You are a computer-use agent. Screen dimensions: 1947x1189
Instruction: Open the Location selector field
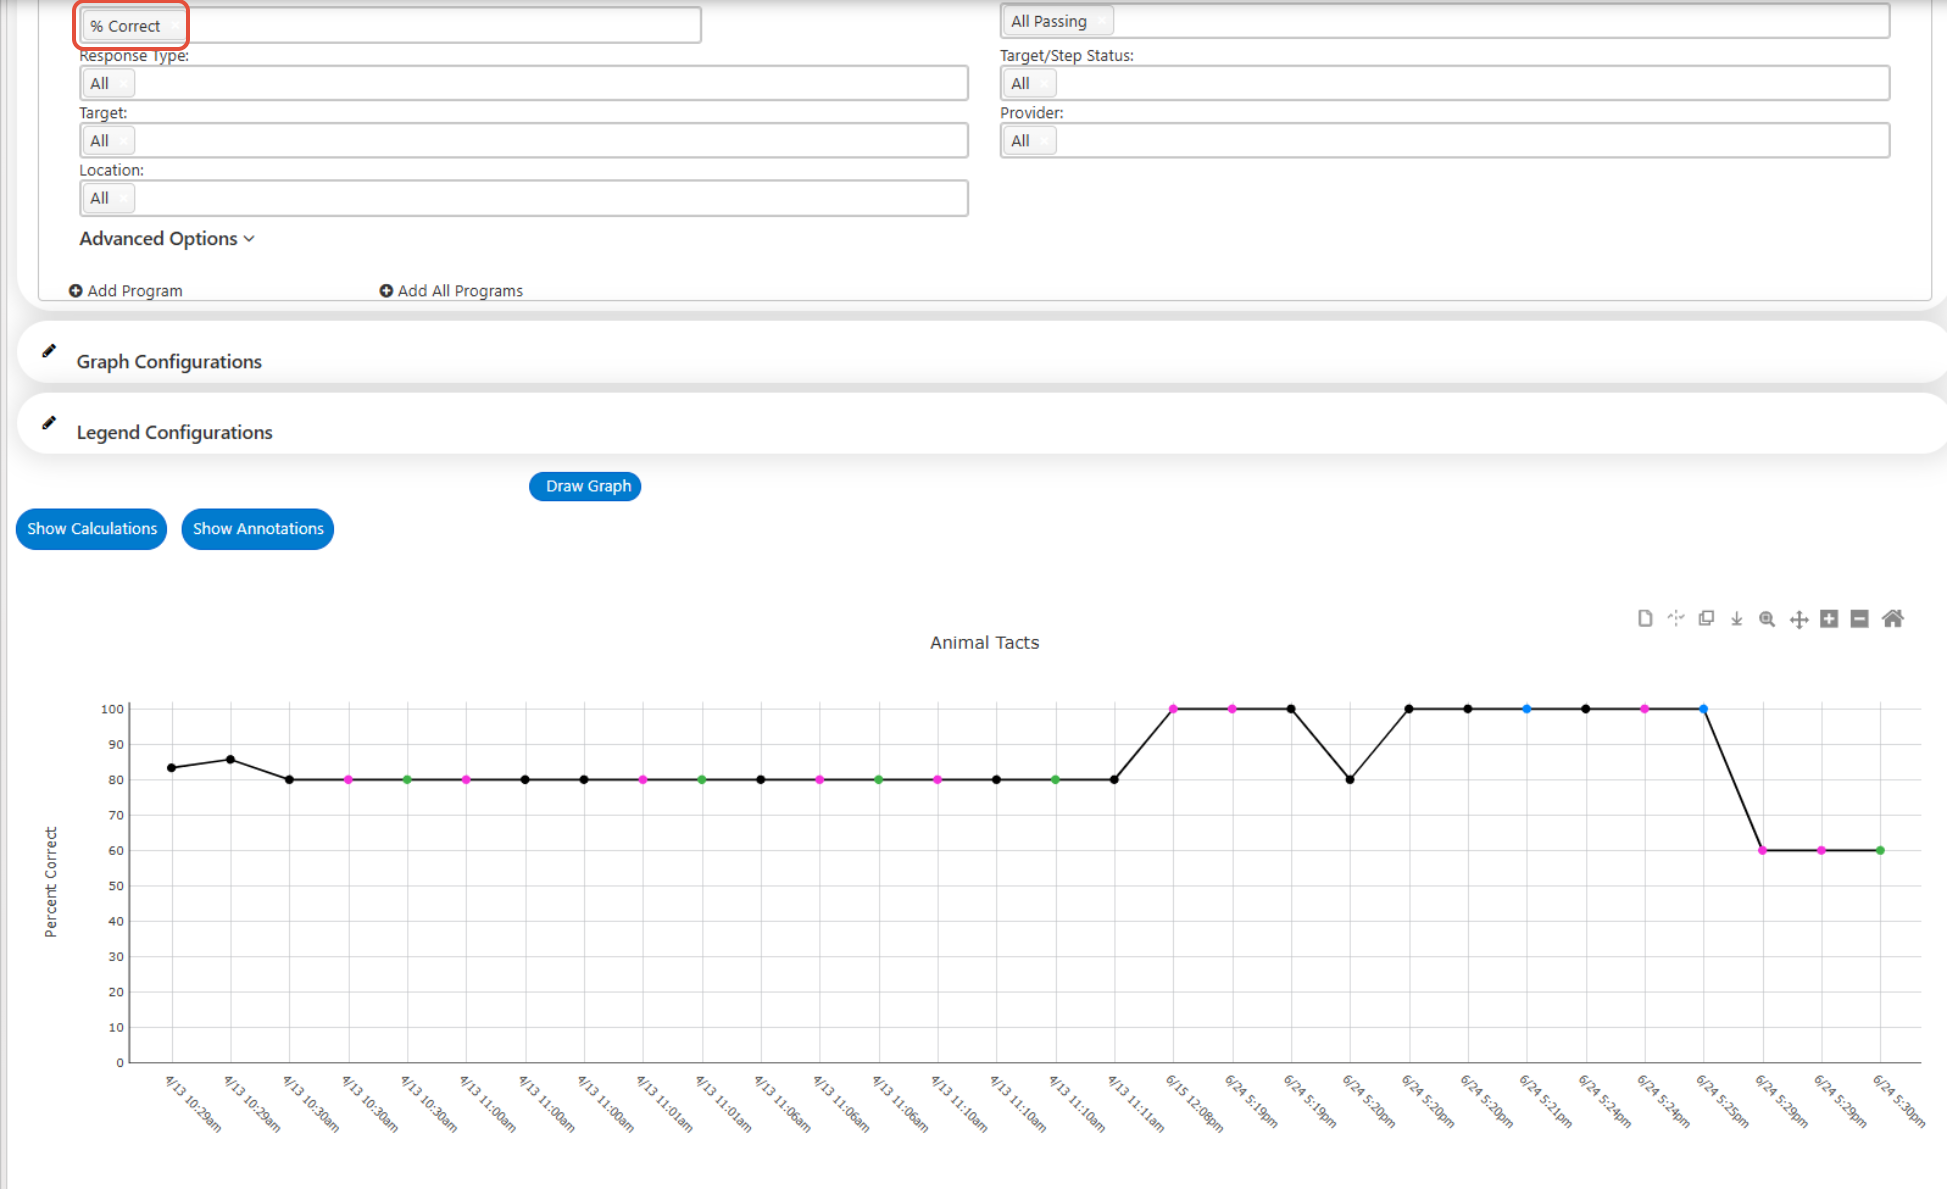(524, 198)
